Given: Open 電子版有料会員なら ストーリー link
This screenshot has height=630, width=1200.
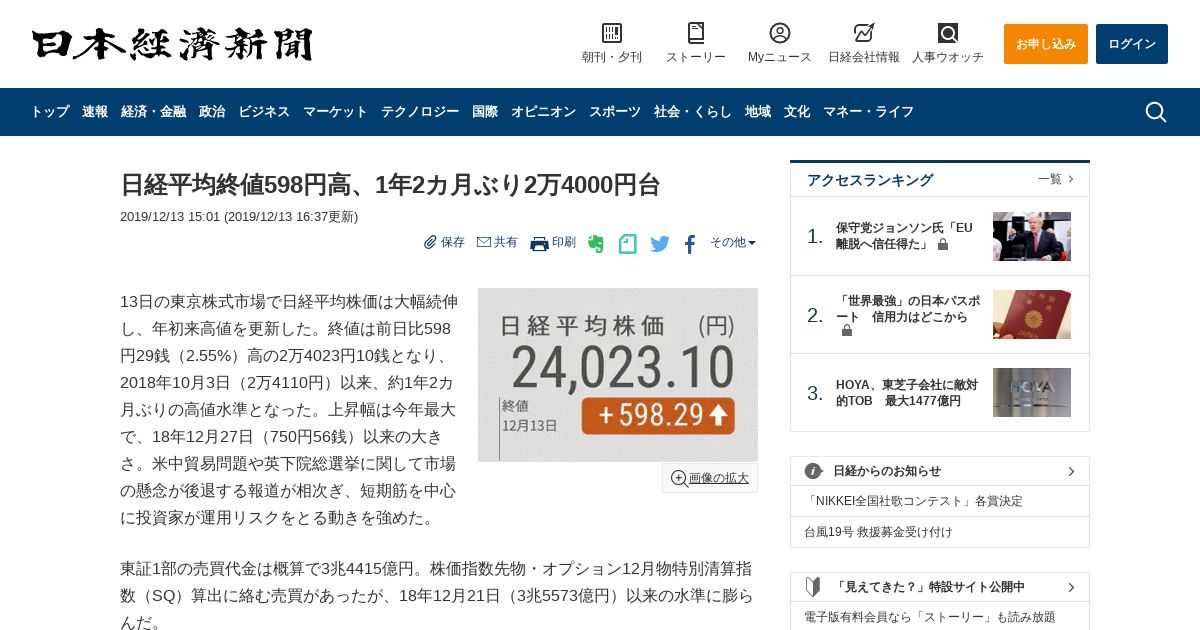Looking at the screenshot, I should 930,617.
